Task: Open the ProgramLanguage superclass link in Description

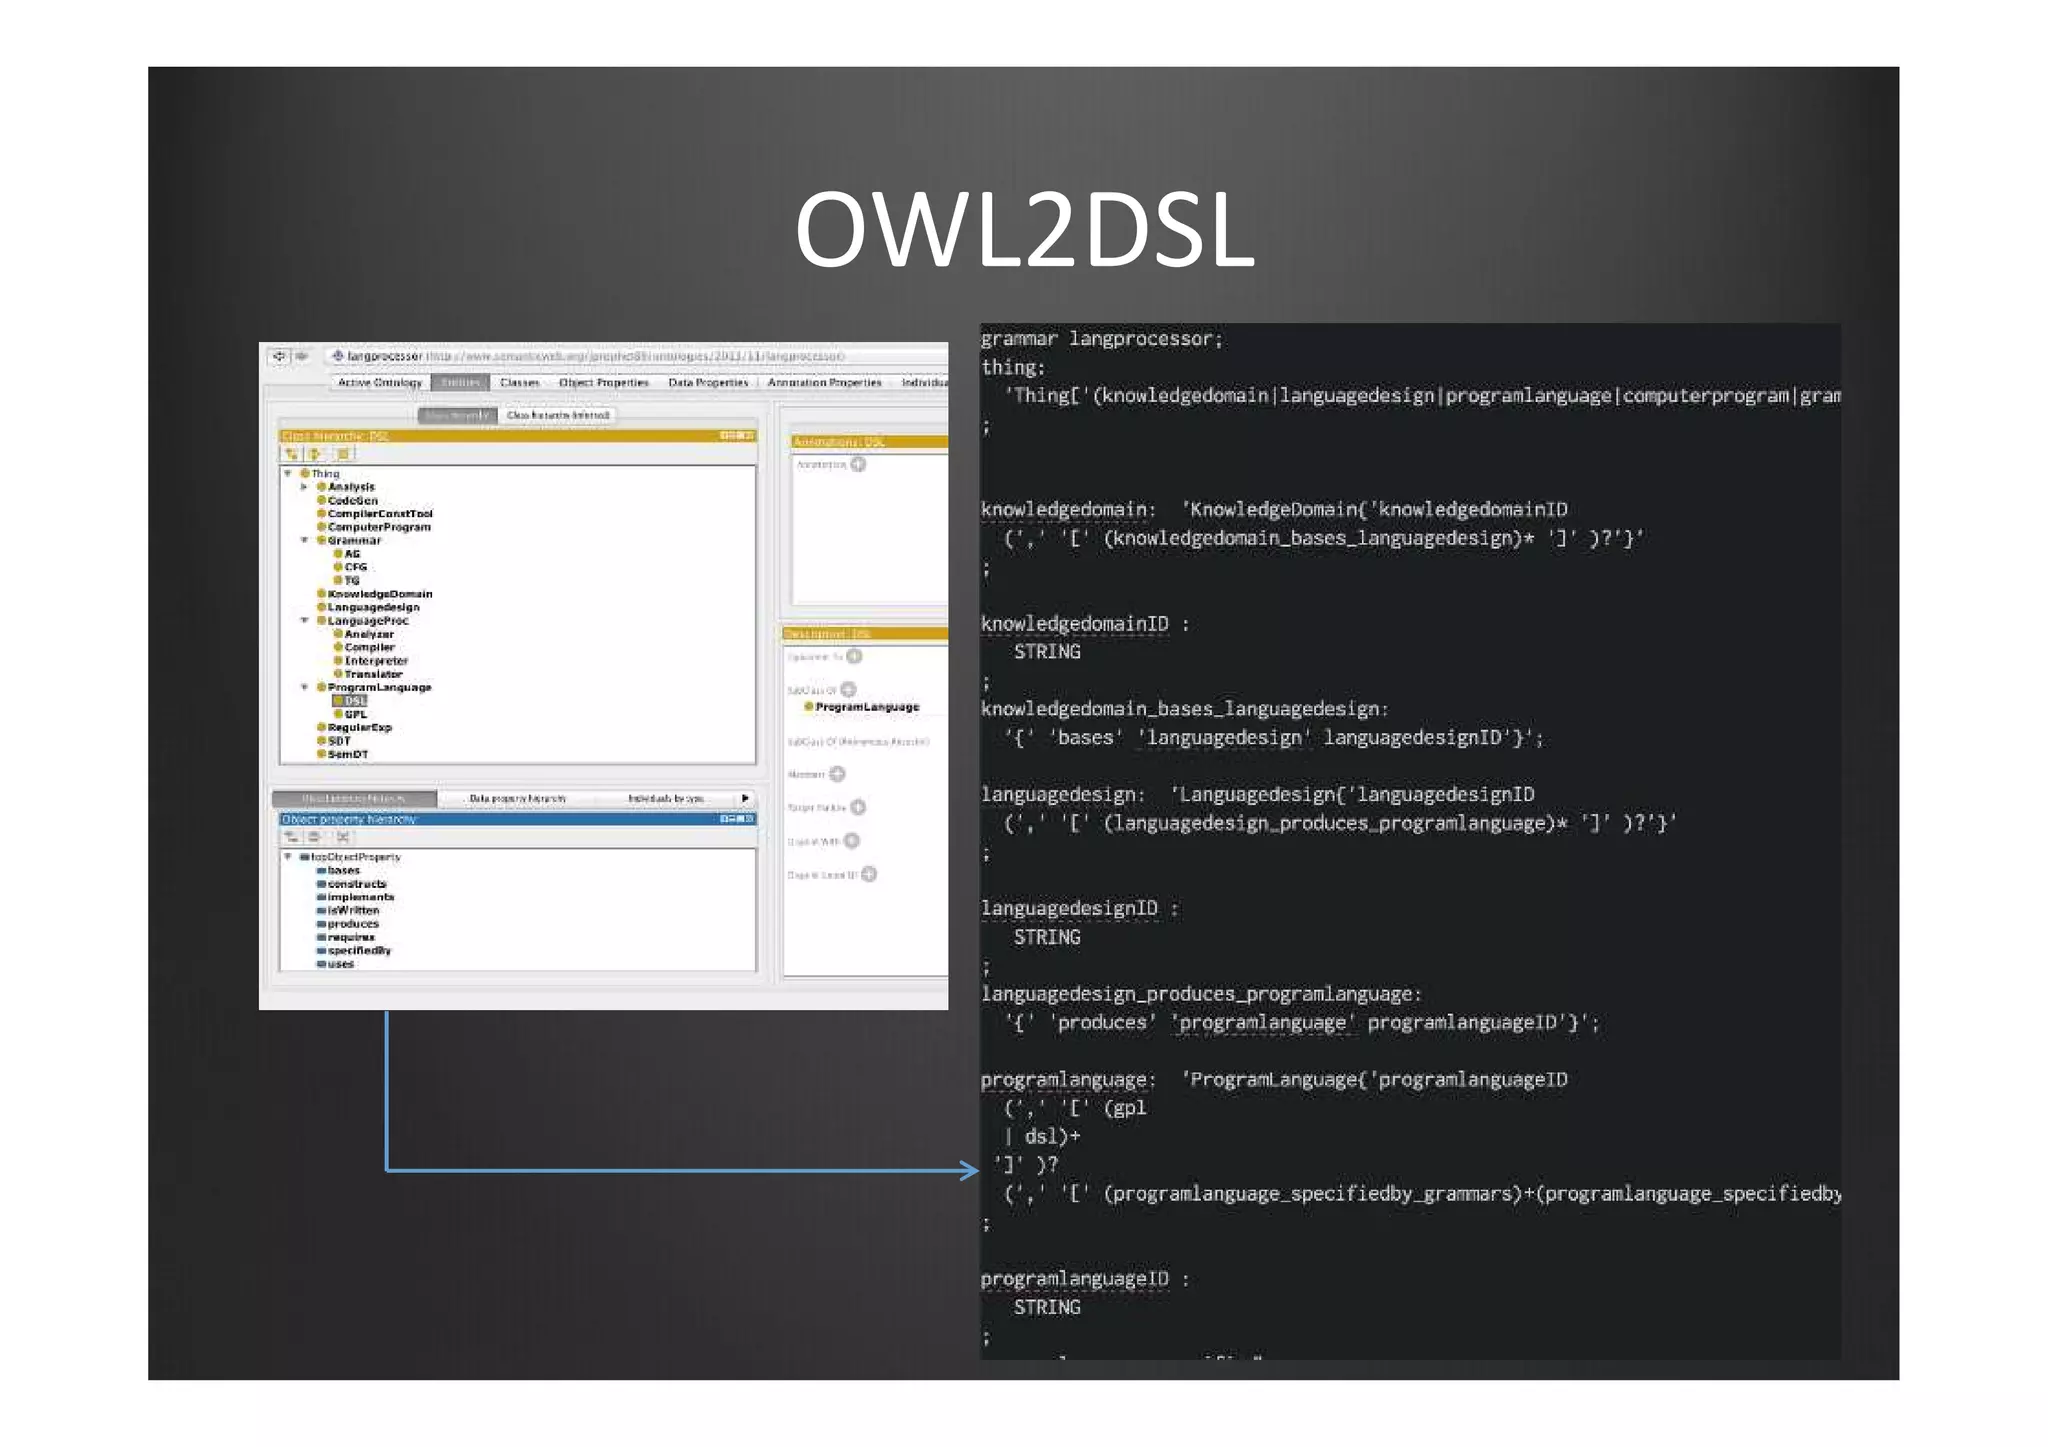Action: (x=861, y=707)
